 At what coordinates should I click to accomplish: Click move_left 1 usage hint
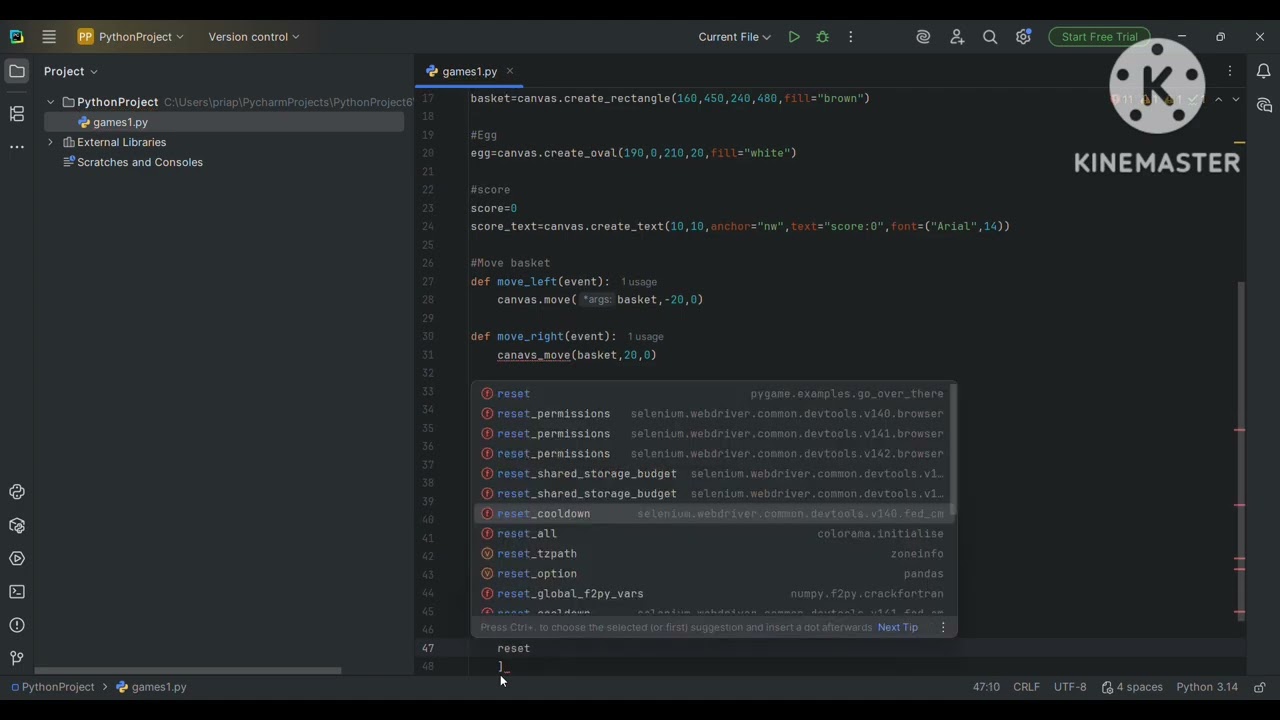pos(639,282)
